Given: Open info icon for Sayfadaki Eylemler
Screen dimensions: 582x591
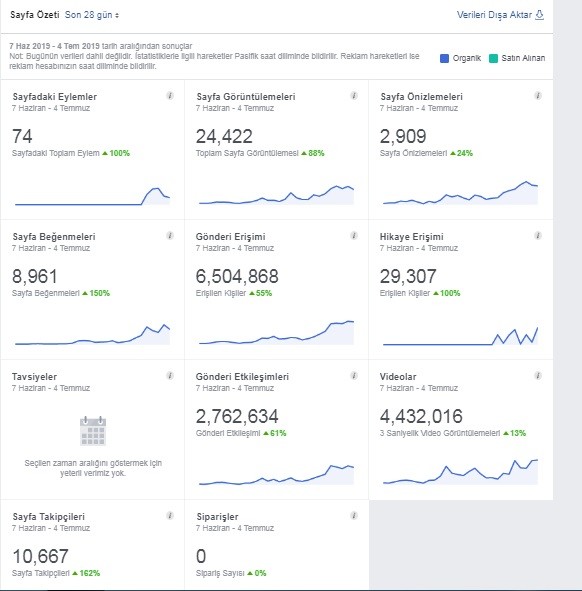Looking at the screenshot, I should 170,96.
